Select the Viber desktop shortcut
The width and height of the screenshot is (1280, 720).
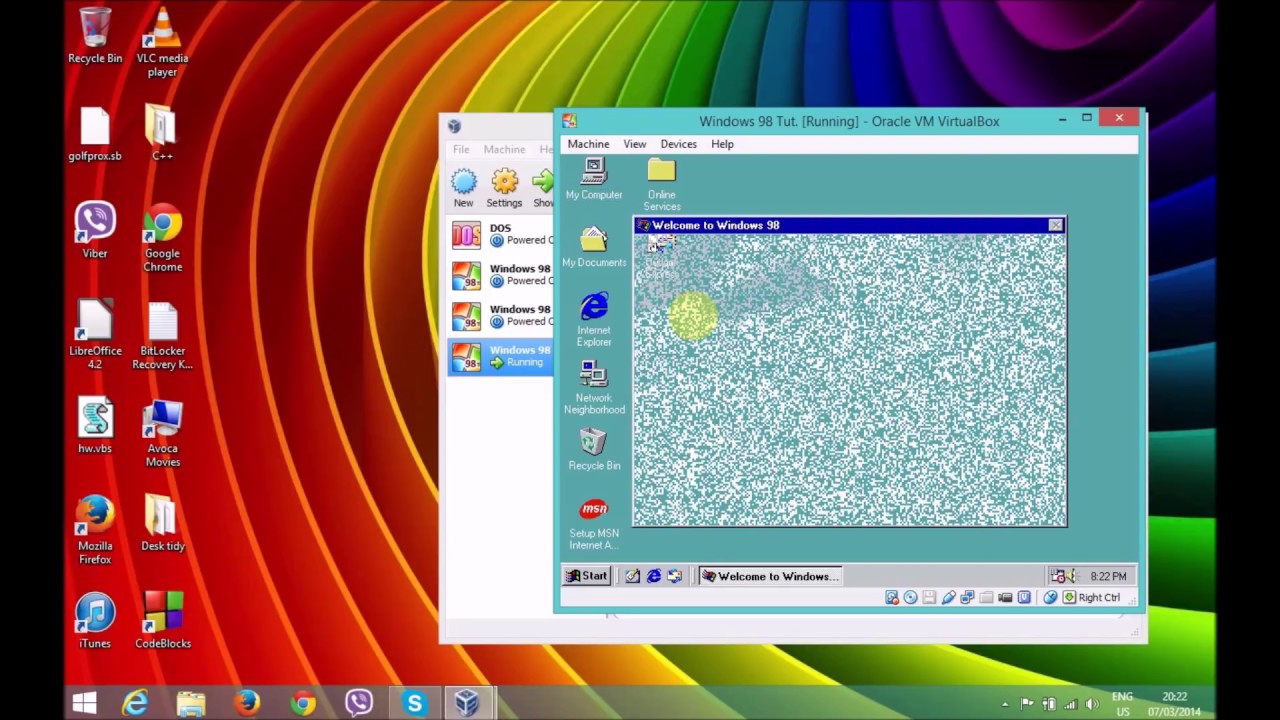point(95,231)
